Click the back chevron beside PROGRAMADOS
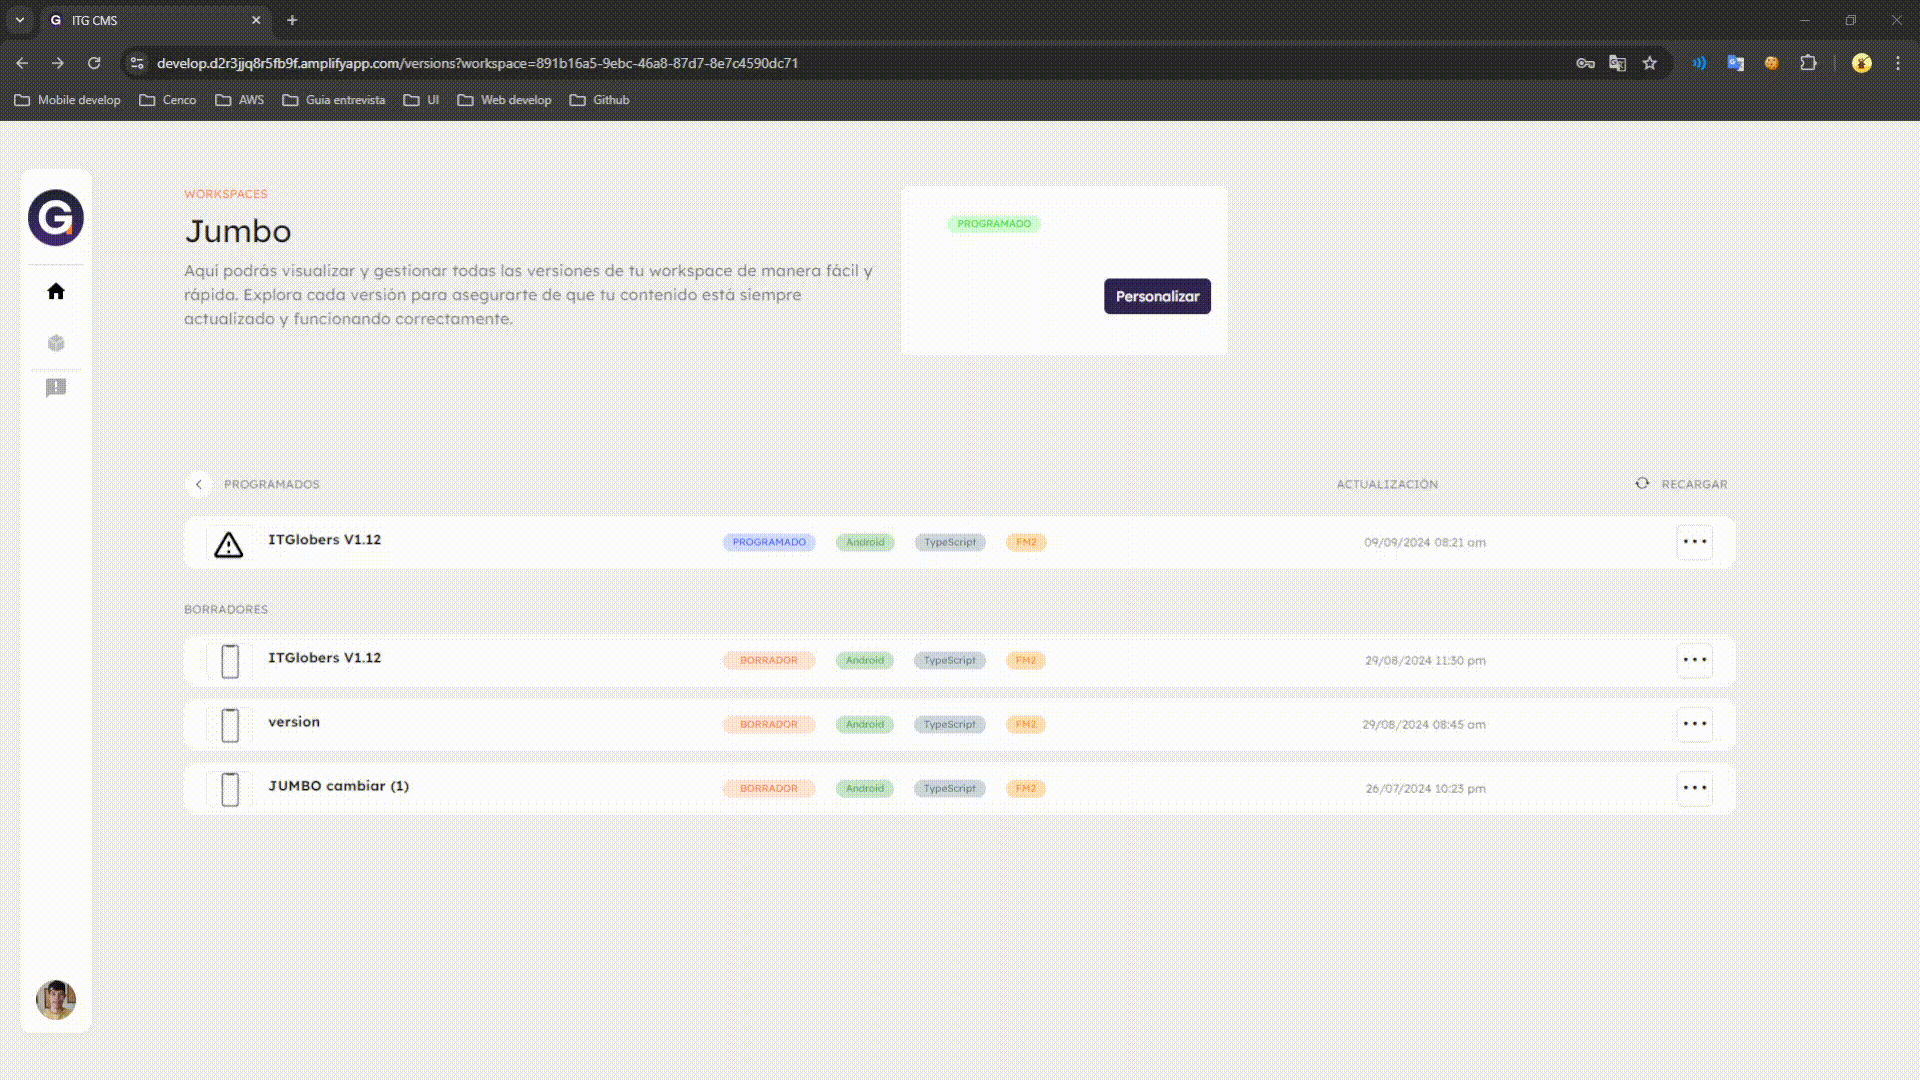 coord(199,484)
